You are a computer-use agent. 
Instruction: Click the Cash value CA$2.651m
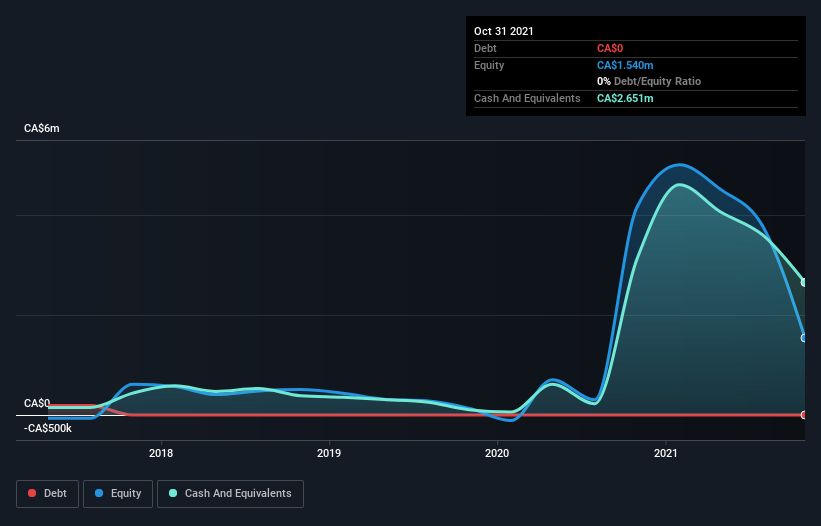pyautogui.click(x=625, y=98)
